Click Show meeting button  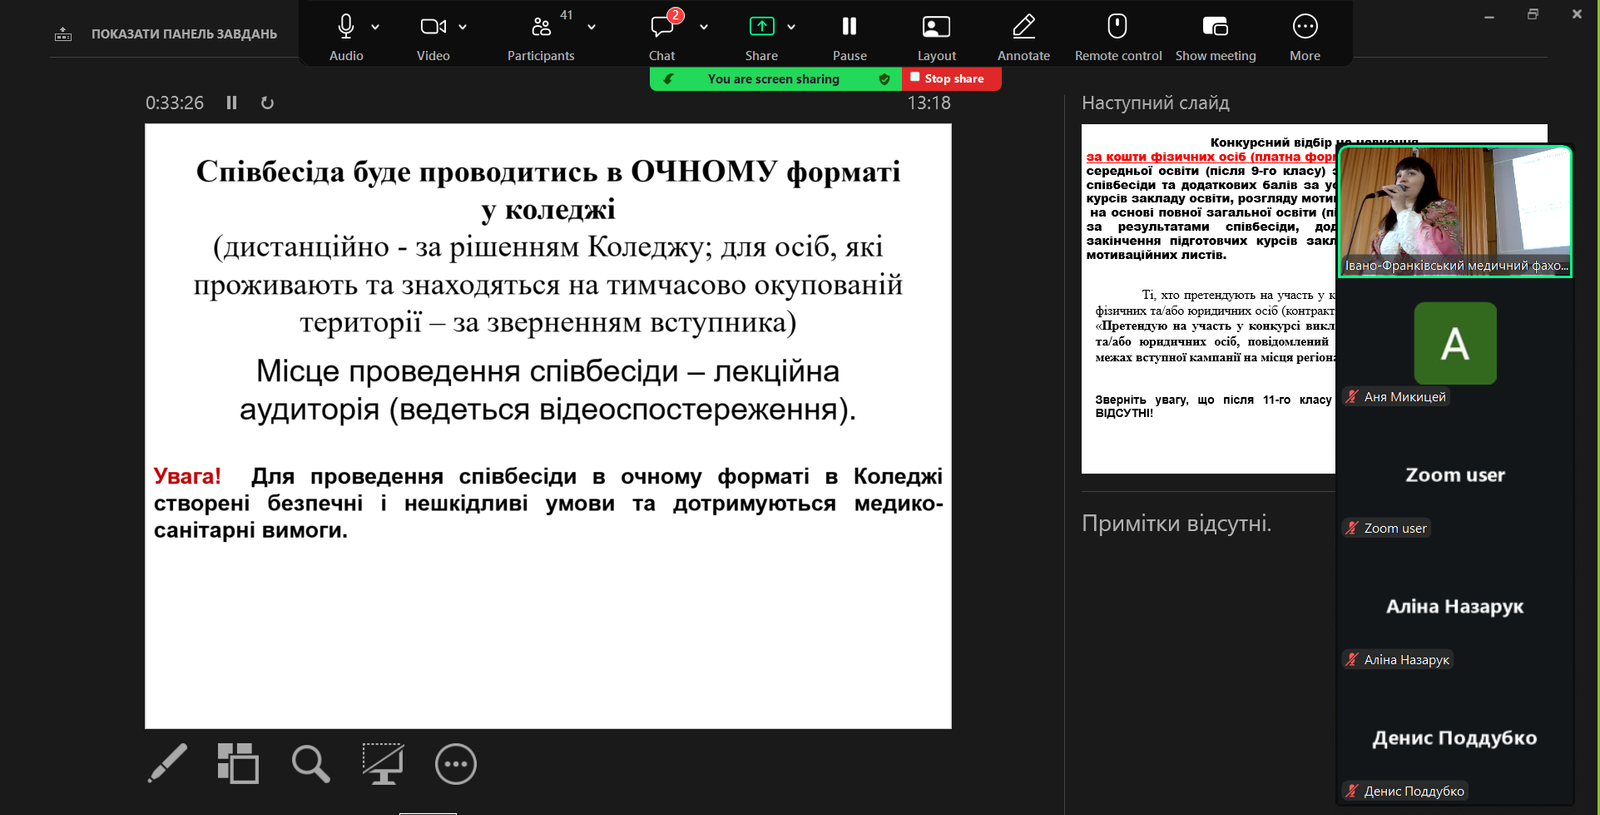[x=1215, y=27]
